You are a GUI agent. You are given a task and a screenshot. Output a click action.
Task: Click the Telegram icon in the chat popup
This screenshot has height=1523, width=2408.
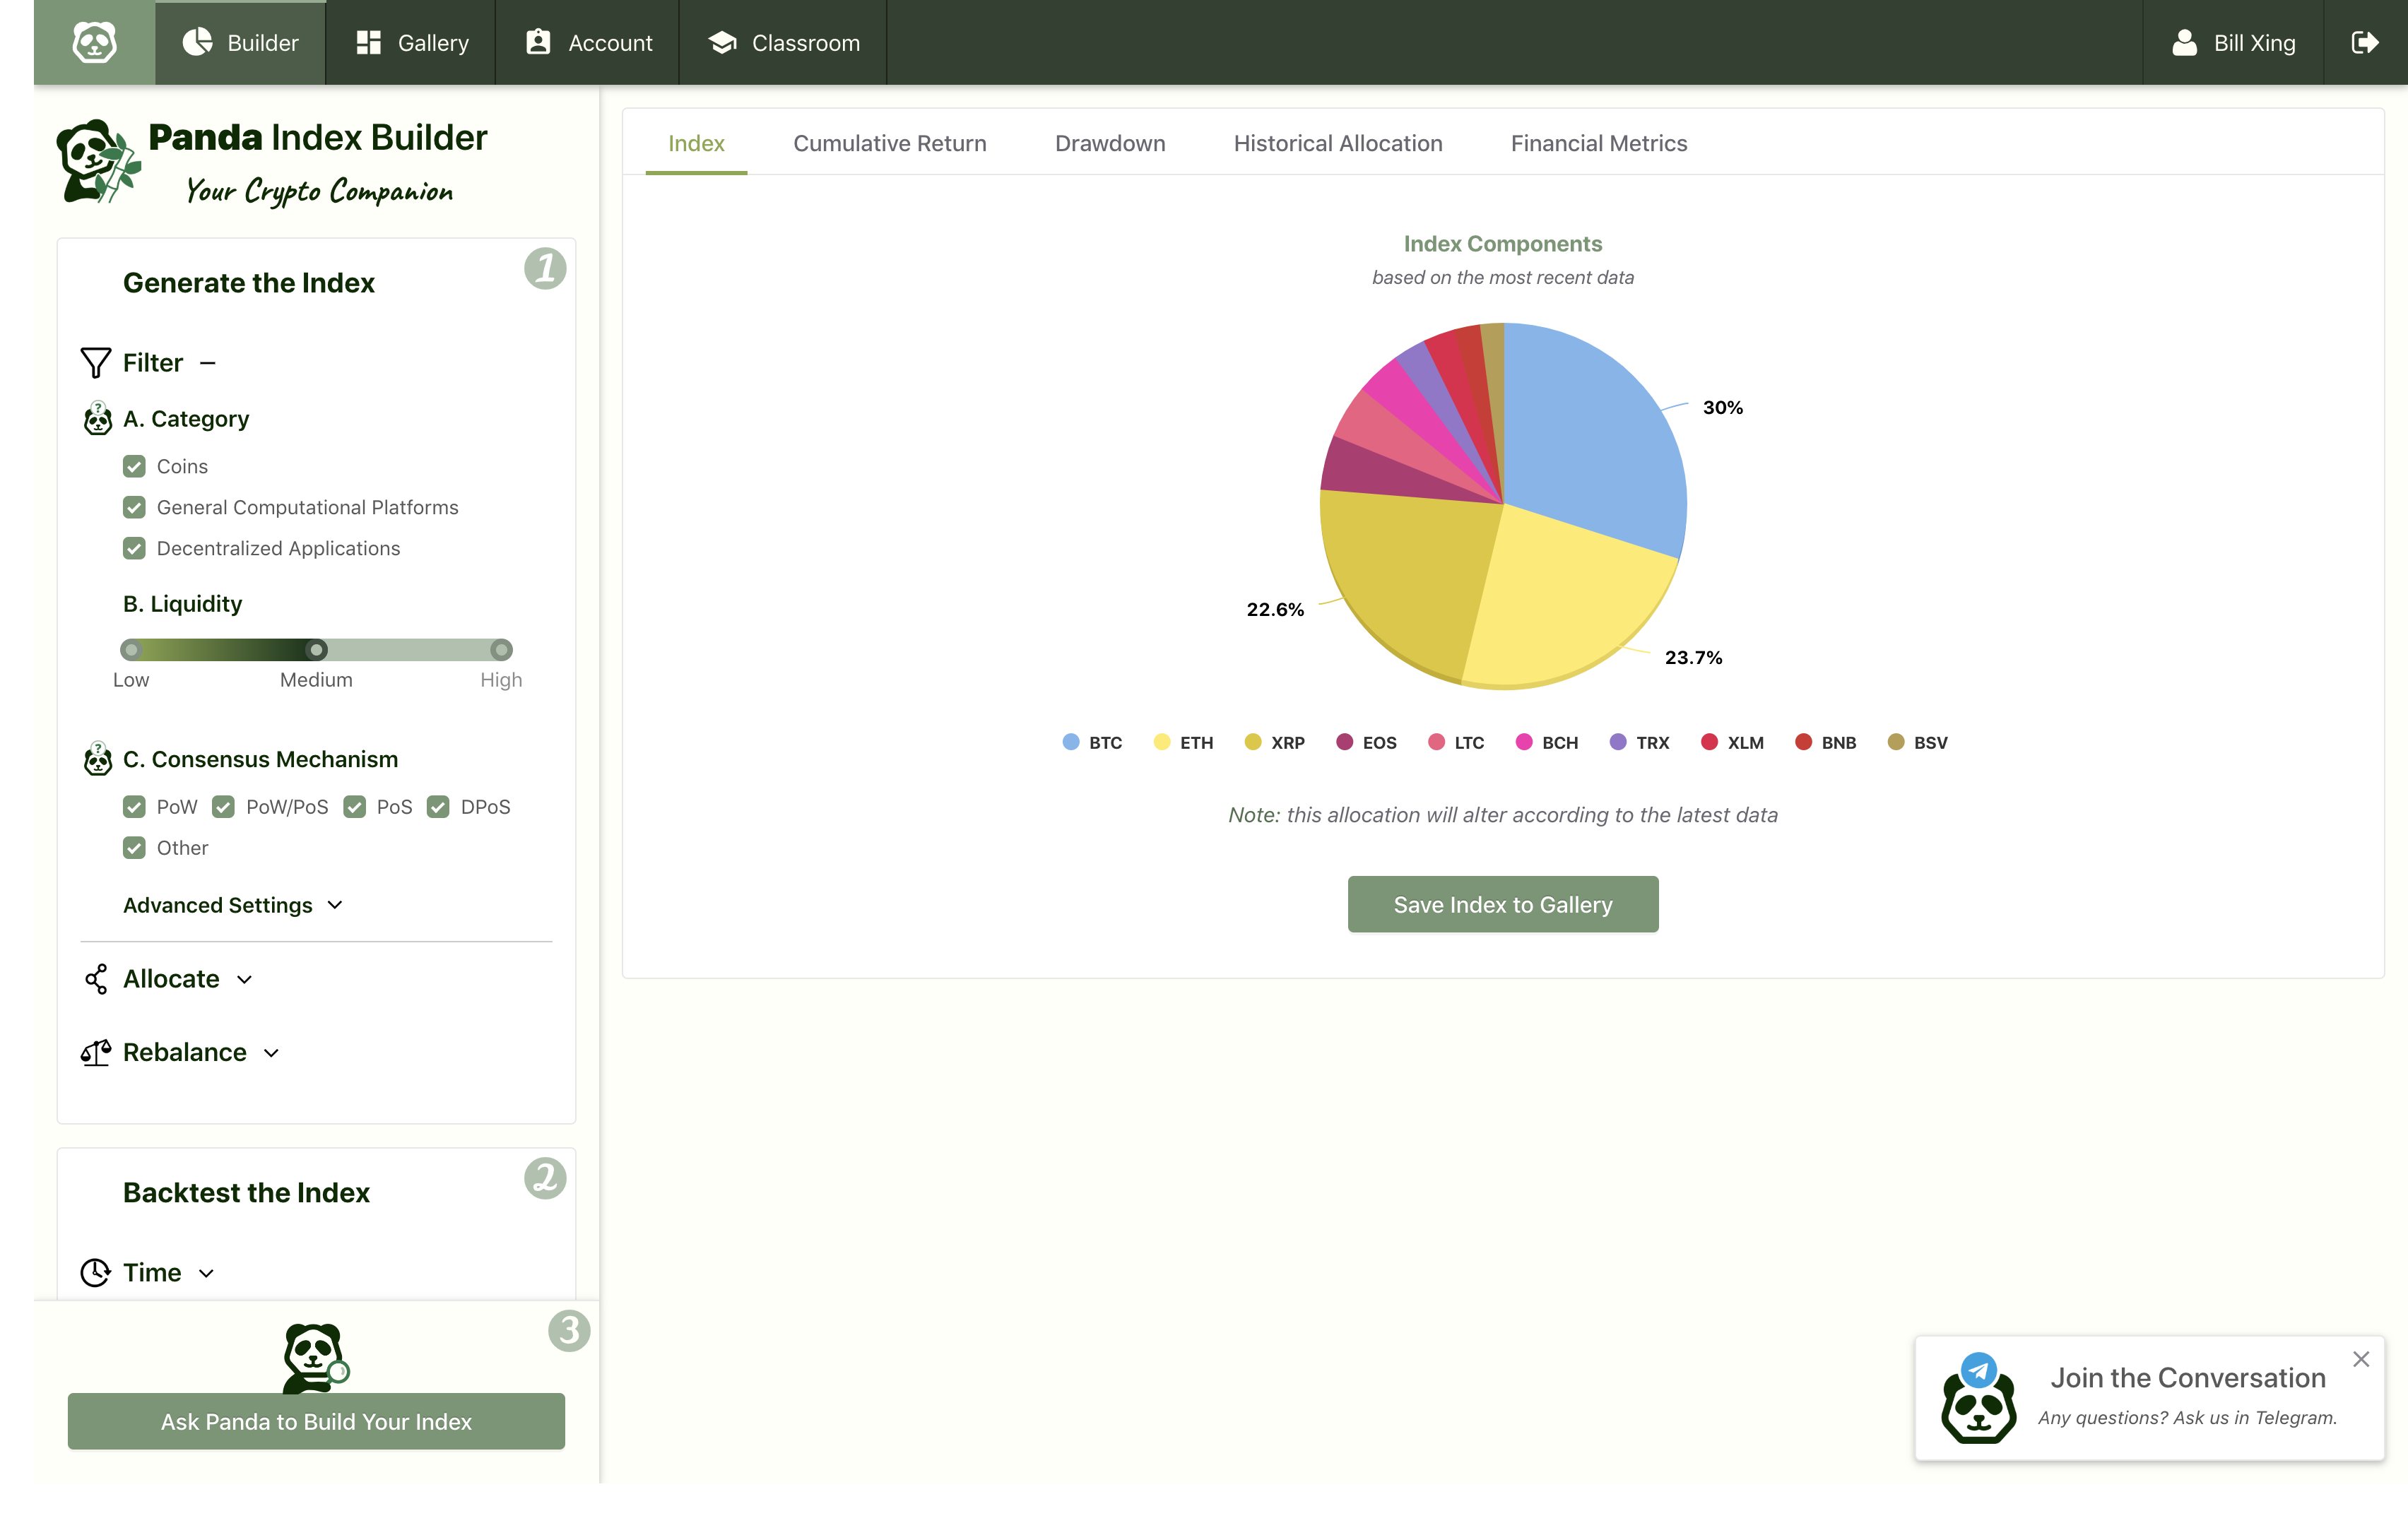[x=1978, y=1371]
